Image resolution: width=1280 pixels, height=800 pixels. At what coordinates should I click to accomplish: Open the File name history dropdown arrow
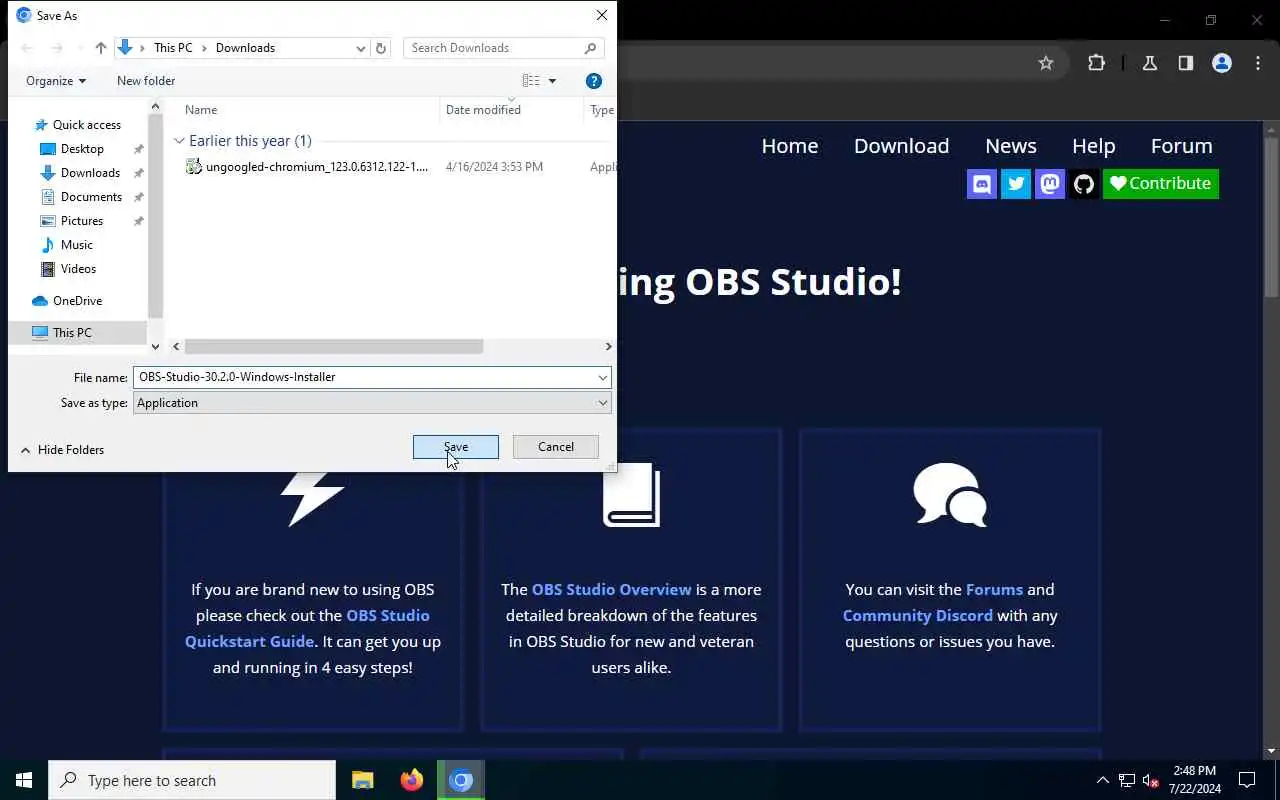click(603, 377)
